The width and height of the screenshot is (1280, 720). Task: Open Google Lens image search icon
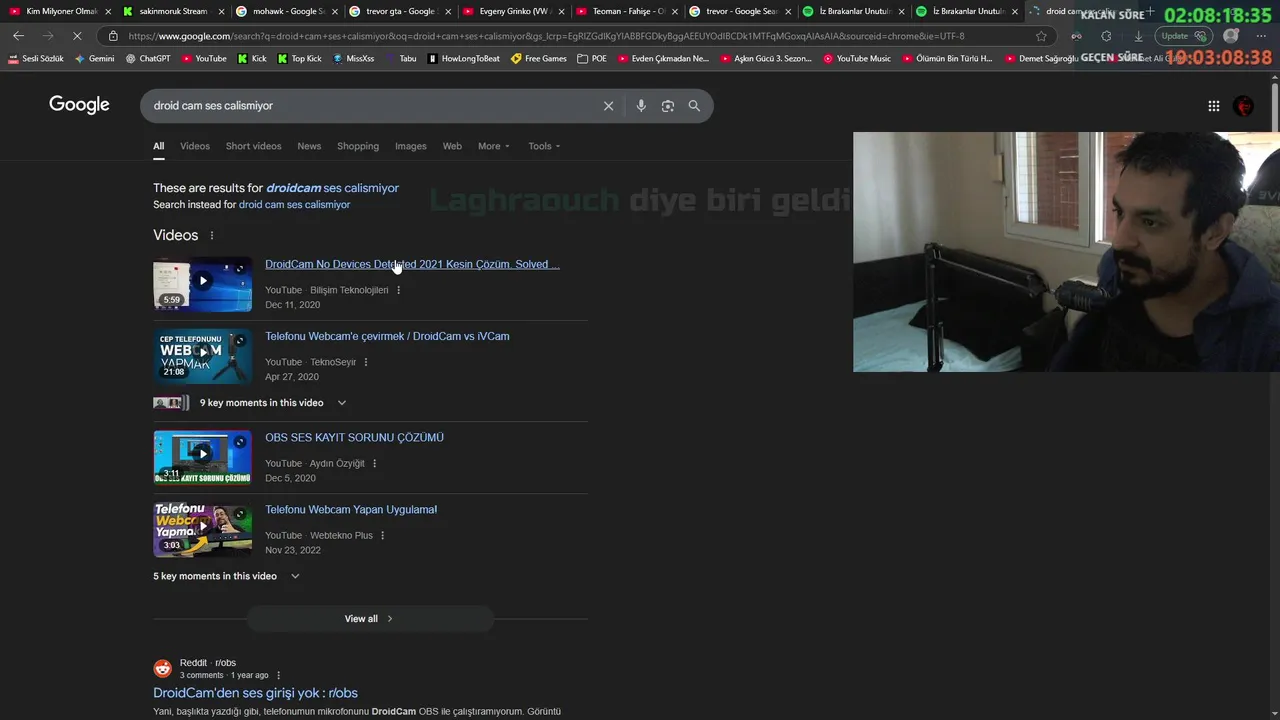tap(668, 106)
